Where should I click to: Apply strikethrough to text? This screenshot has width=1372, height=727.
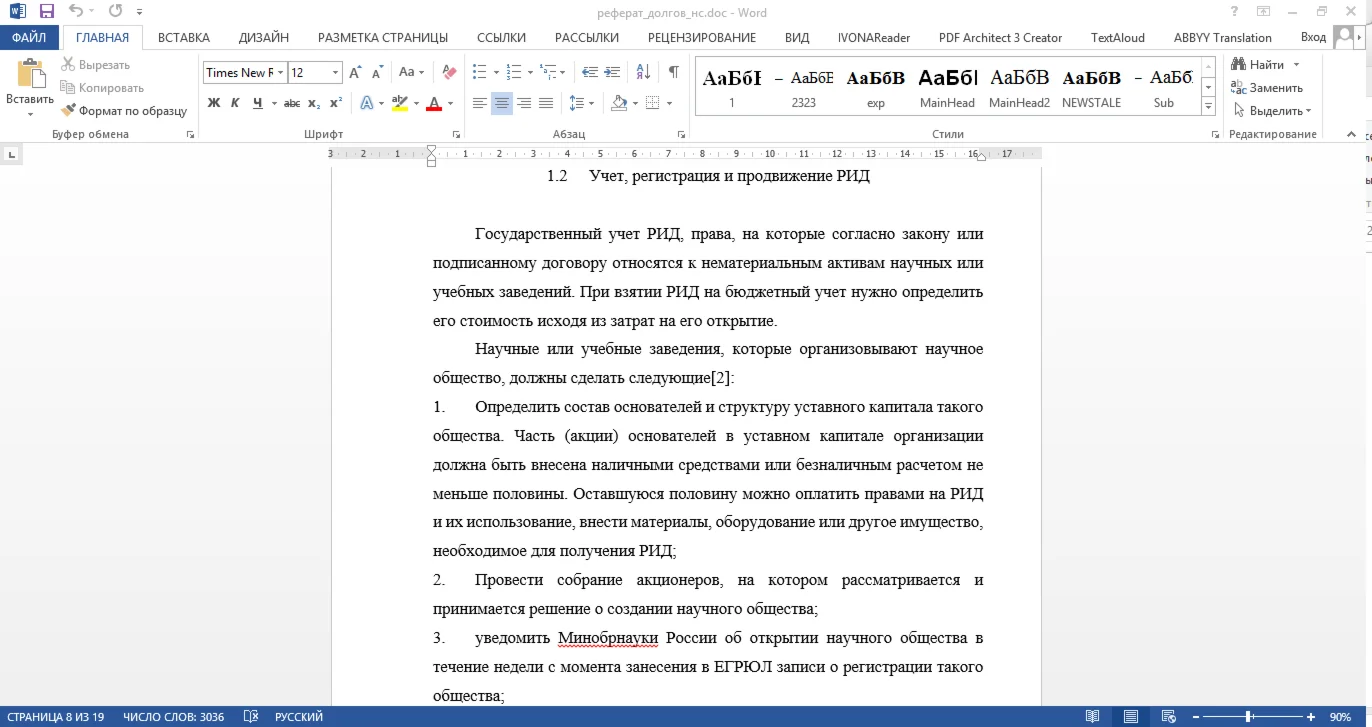292,103
